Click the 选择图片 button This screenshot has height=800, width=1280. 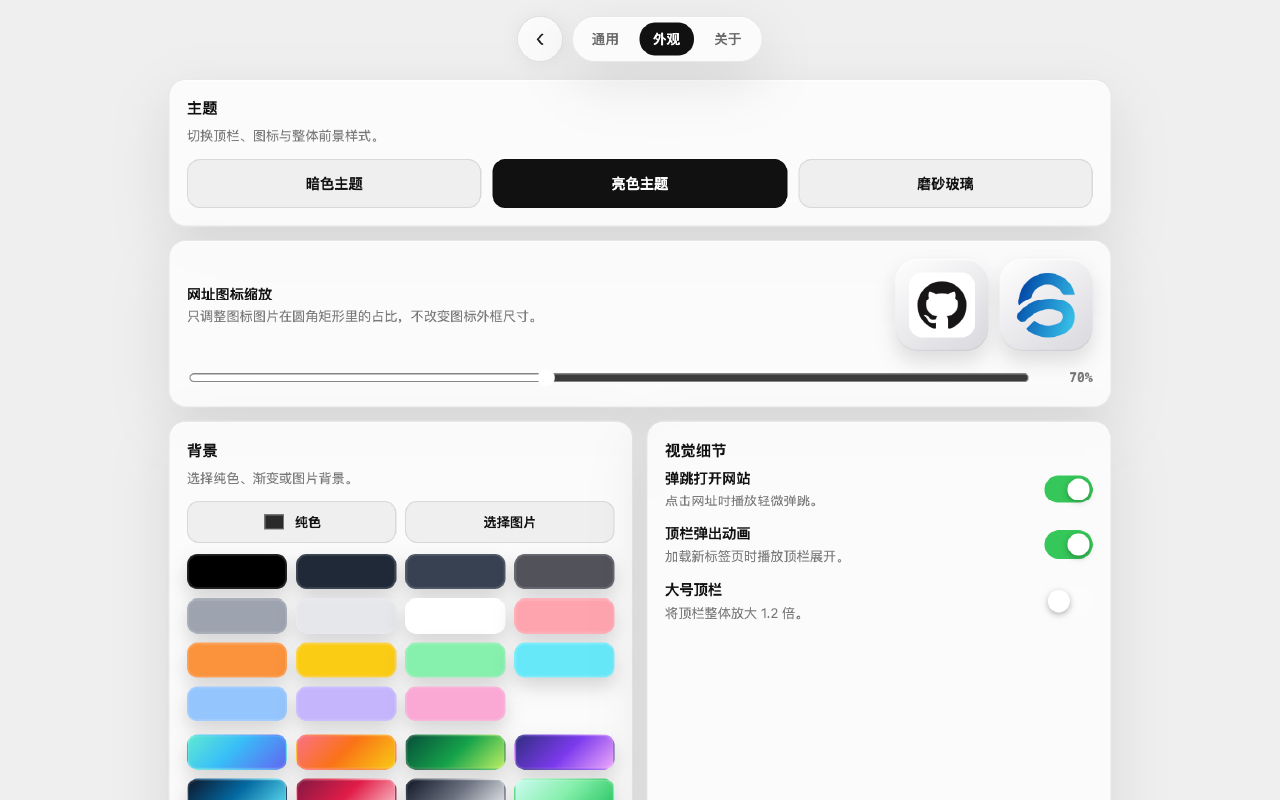pos(509,522)
